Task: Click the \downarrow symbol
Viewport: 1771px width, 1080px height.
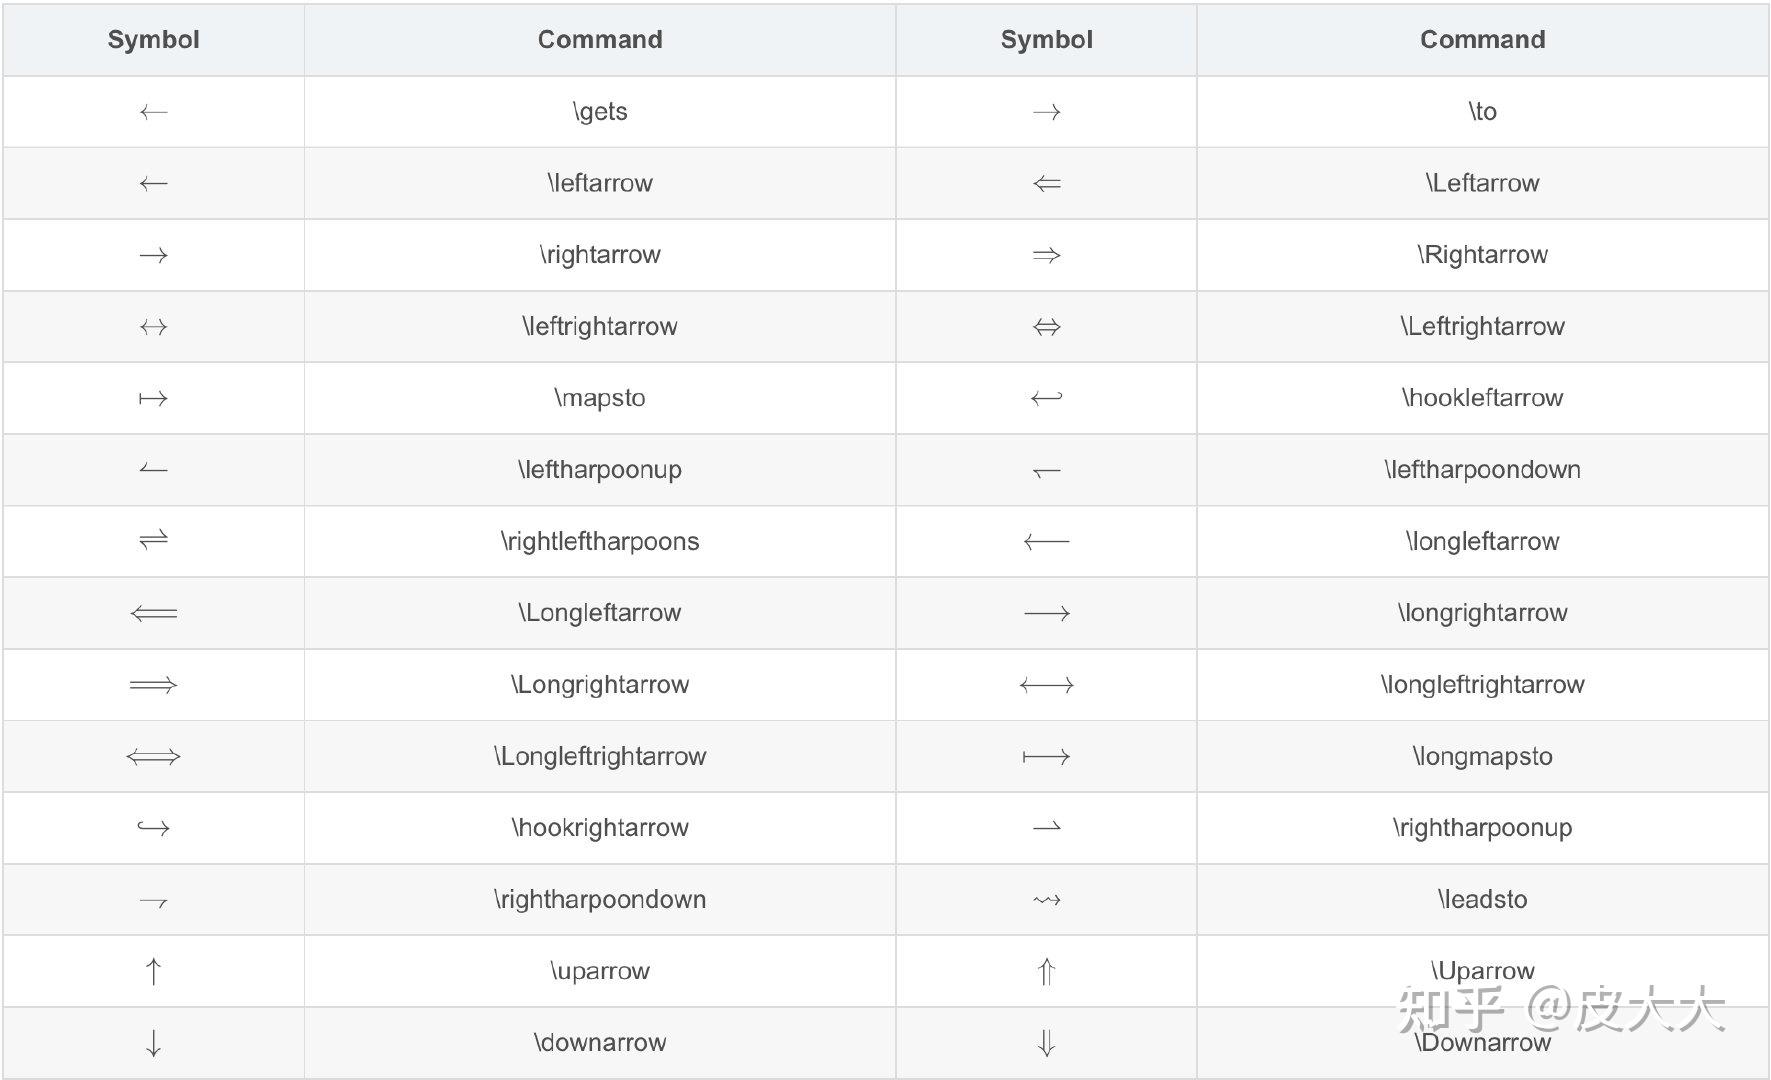Action: 153,1043
